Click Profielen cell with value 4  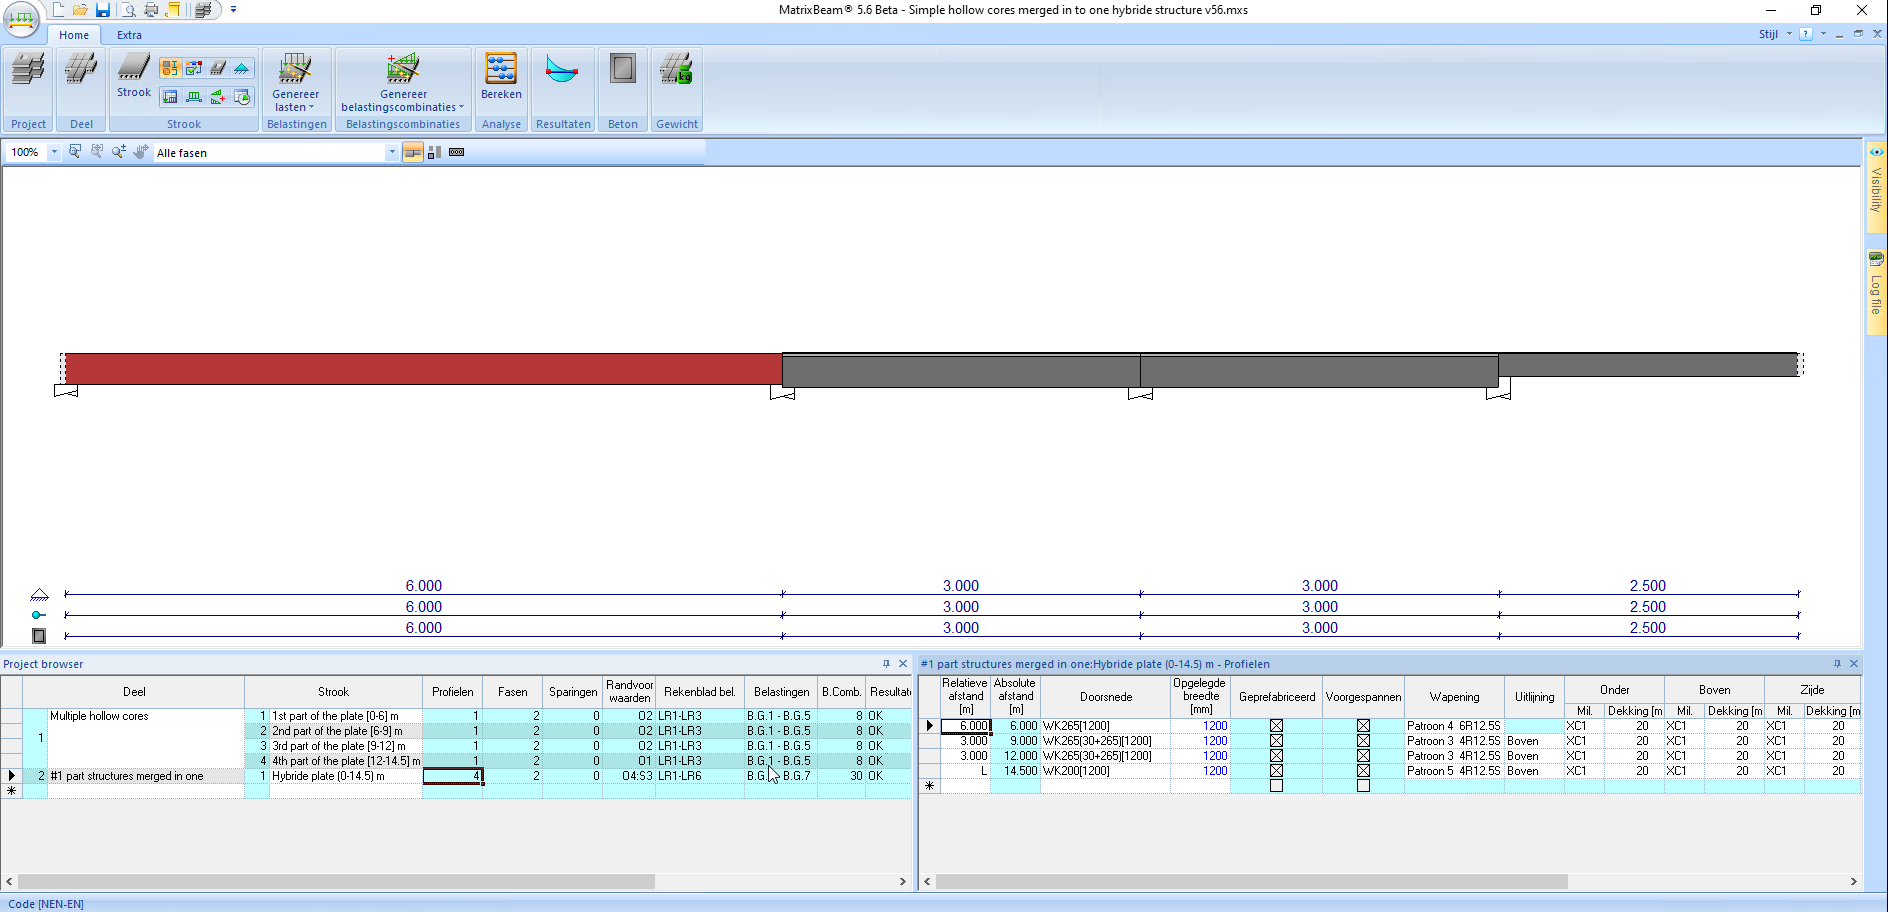pos(453,776)
